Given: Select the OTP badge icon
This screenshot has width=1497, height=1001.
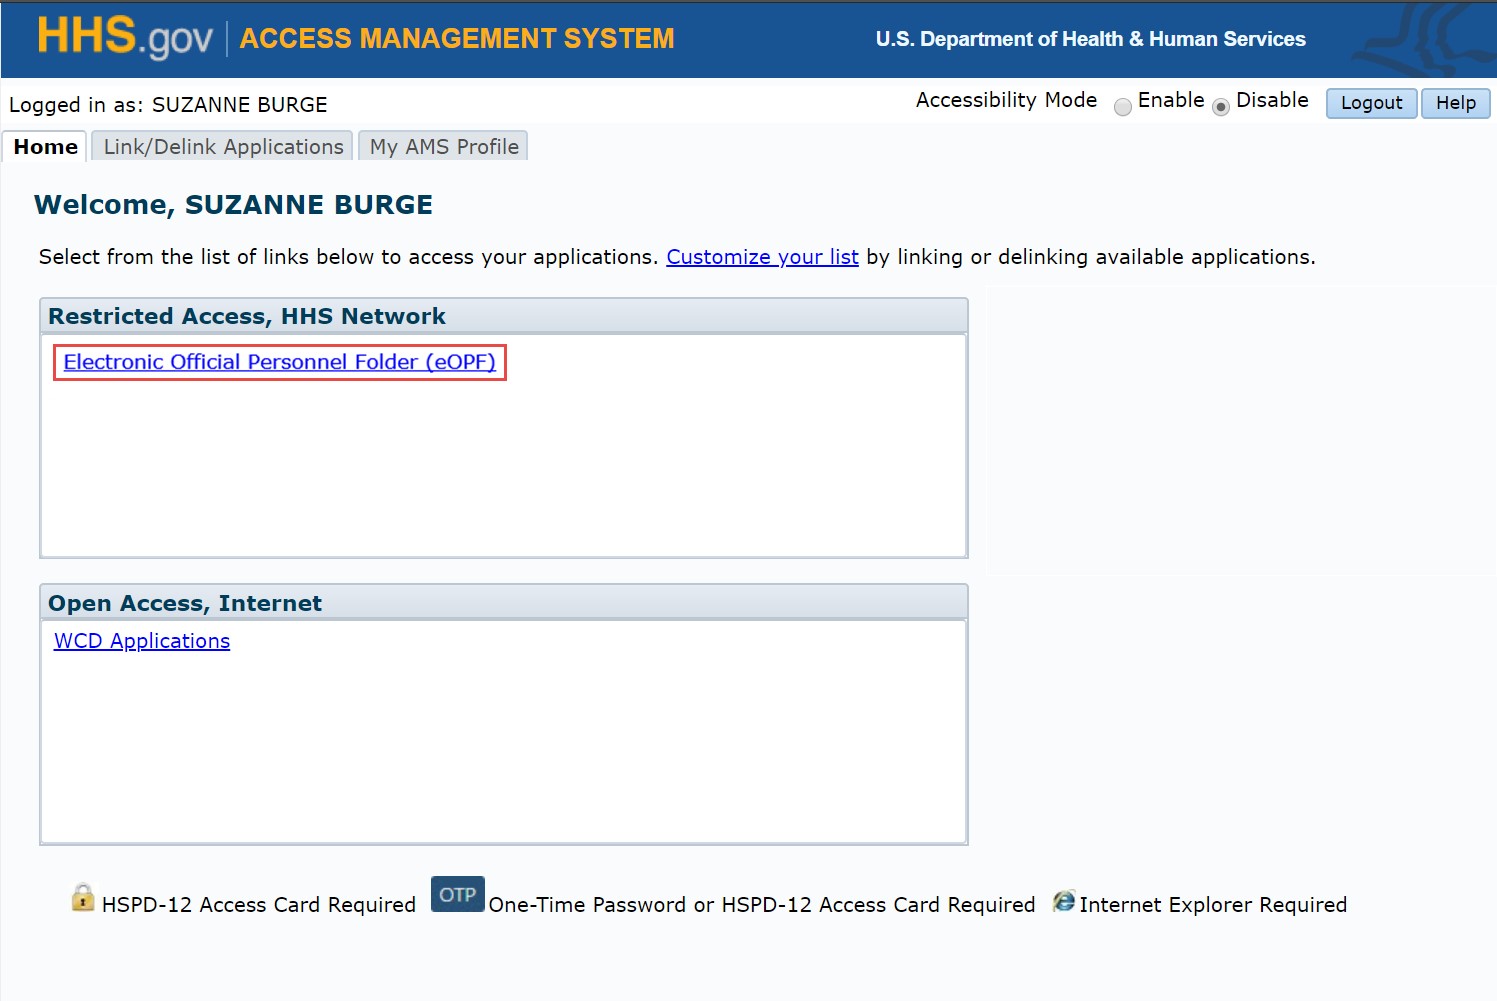Looking at the screenshot, I should 457,894.
